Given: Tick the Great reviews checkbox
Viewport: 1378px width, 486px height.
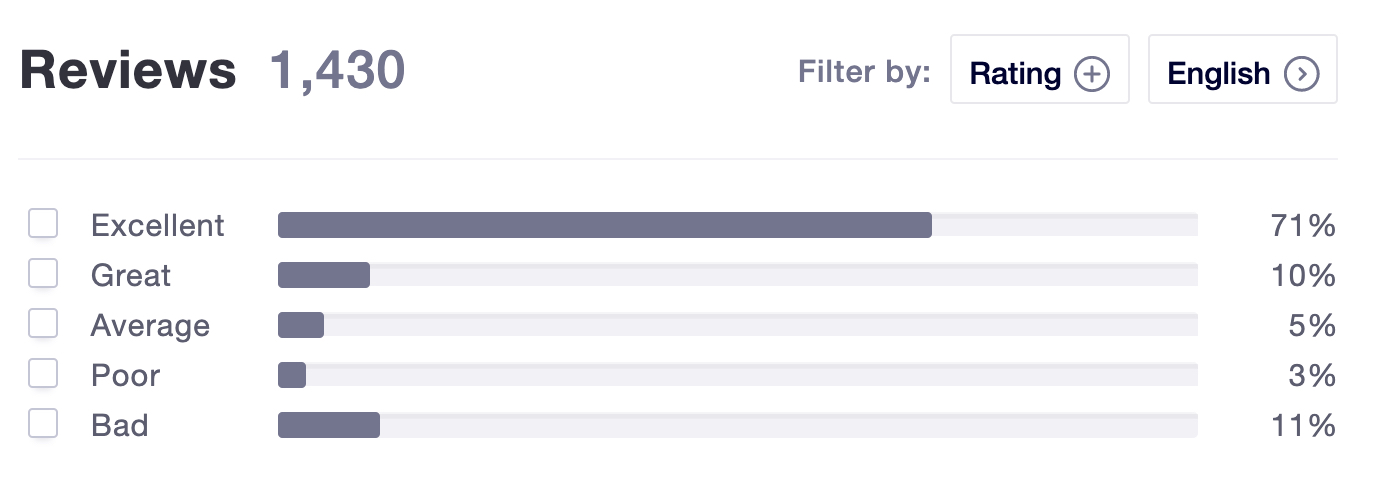Looking at the screenshot, I should [43, 274].
